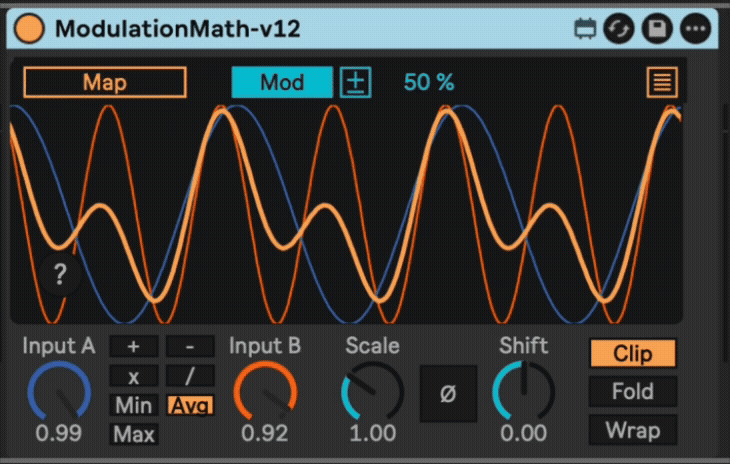Open the three-dots device options menu
730x464 pixels.
tap(696, 29)
